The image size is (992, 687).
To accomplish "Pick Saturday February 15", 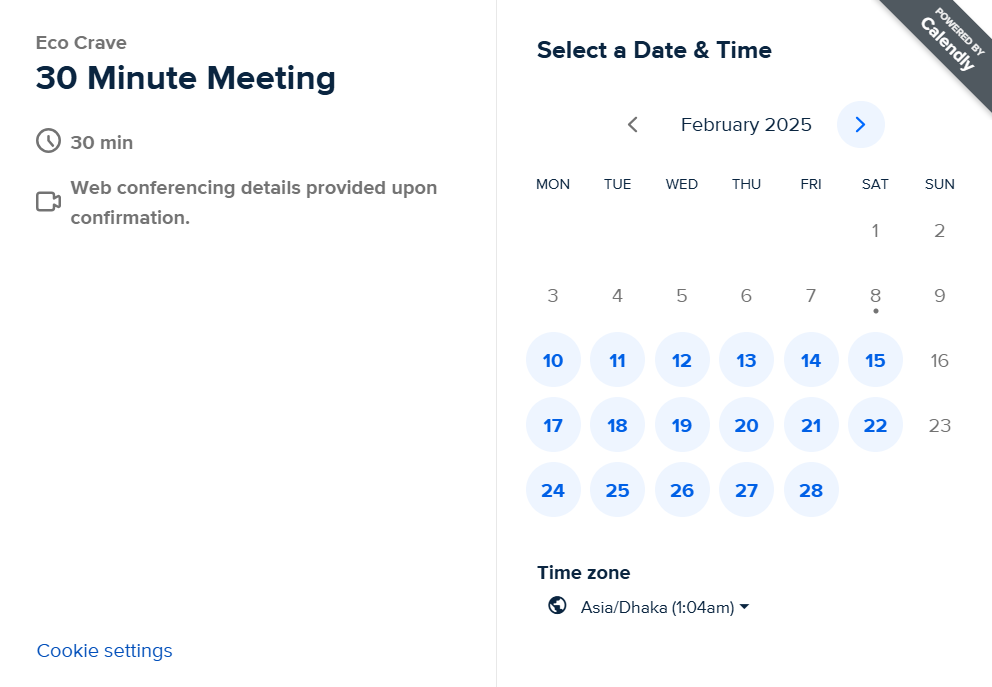I will coord(875,360).
